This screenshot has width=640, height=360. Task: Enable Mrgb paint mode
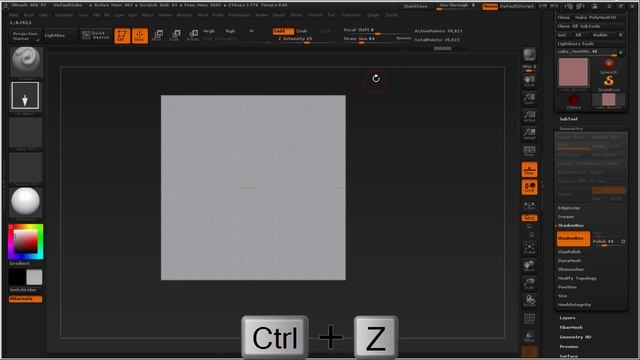209,31
